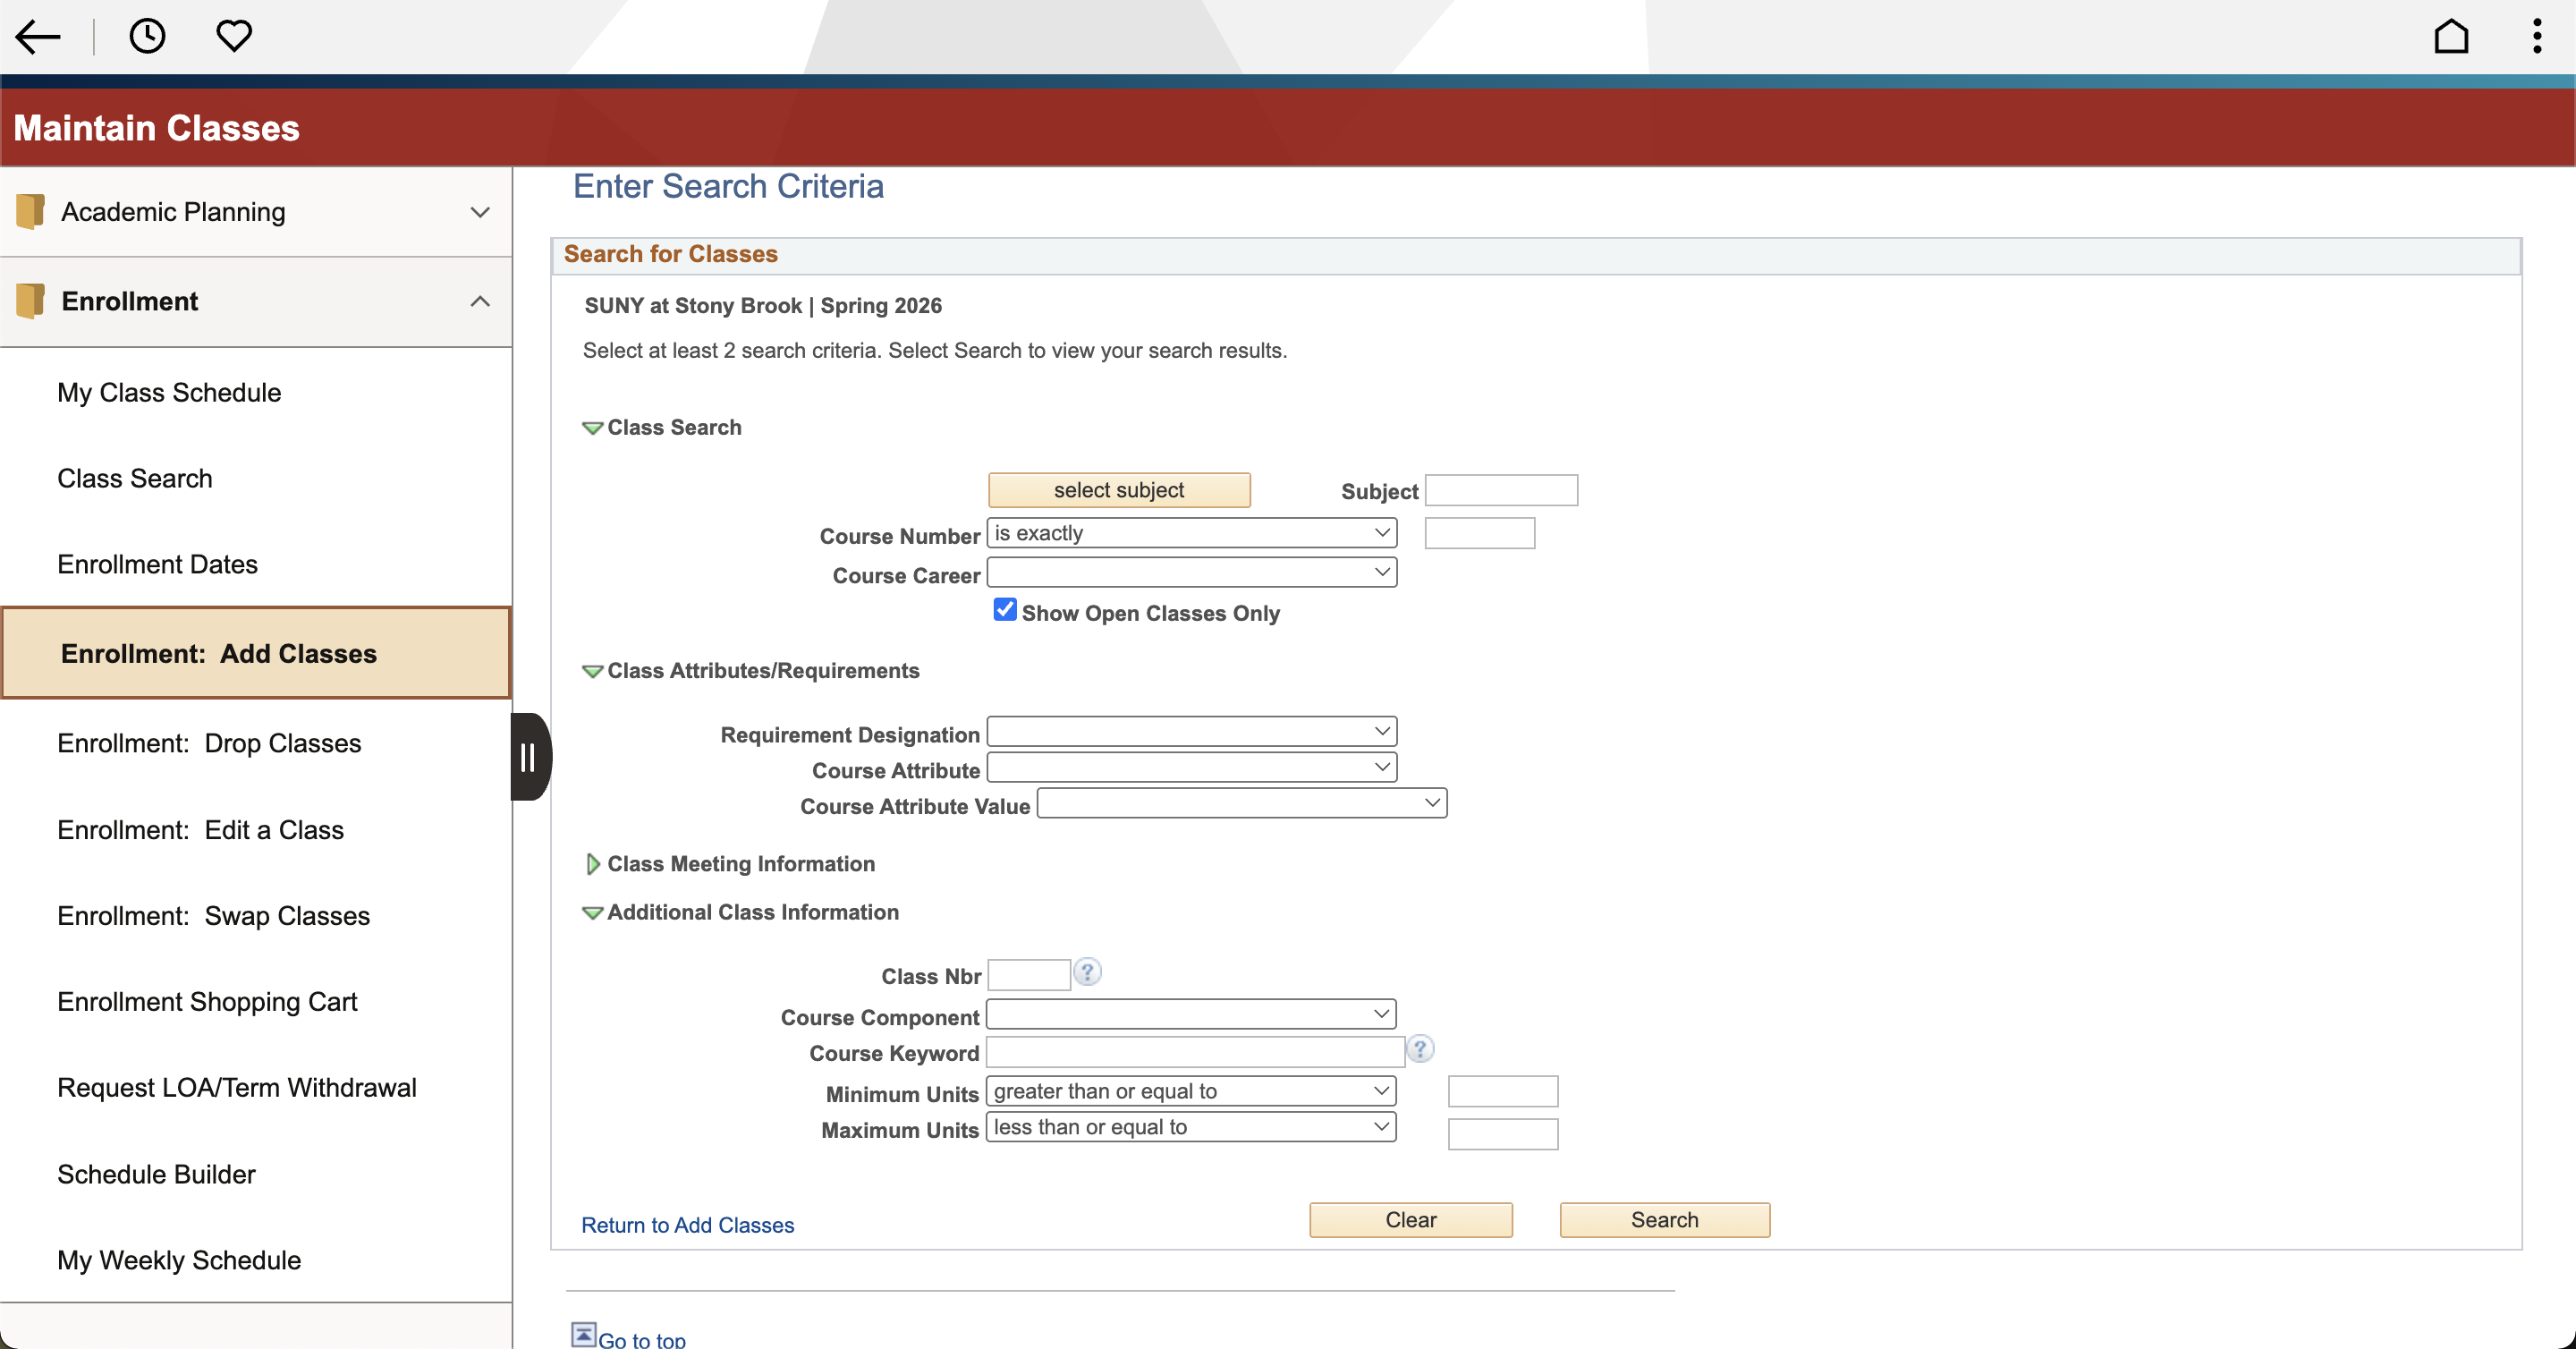Collapse the Enrollment section

pyautogui.click(x=480, y=301)
